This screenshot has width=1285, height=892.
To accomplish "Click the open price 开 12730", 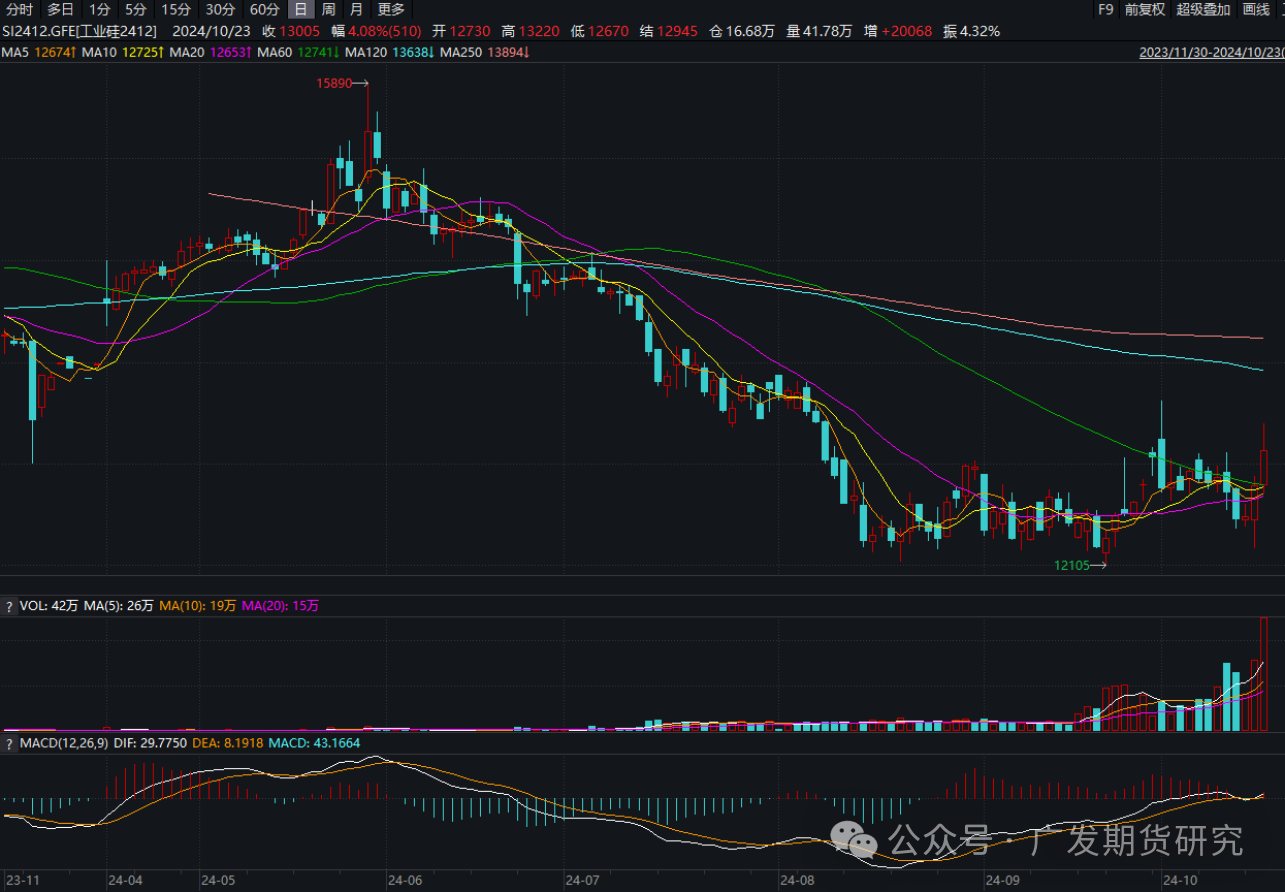I will pos(461,31).
